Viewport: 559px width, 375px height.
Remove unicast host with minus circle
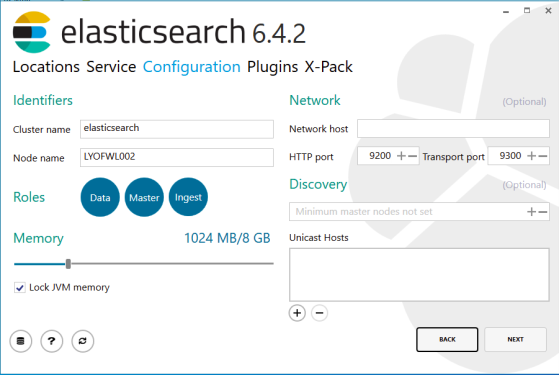pos(319,313)
